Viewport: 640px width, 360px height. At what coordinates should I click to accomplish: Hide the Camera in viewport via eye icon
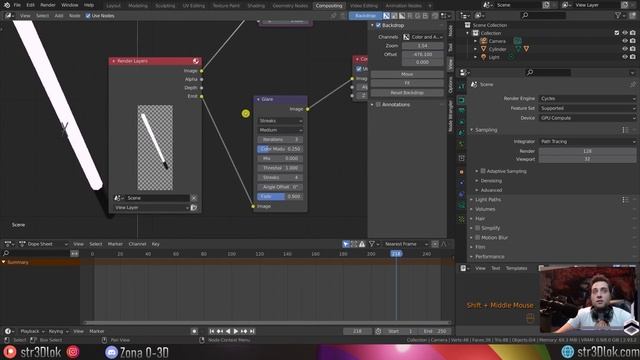click(624, 41)
